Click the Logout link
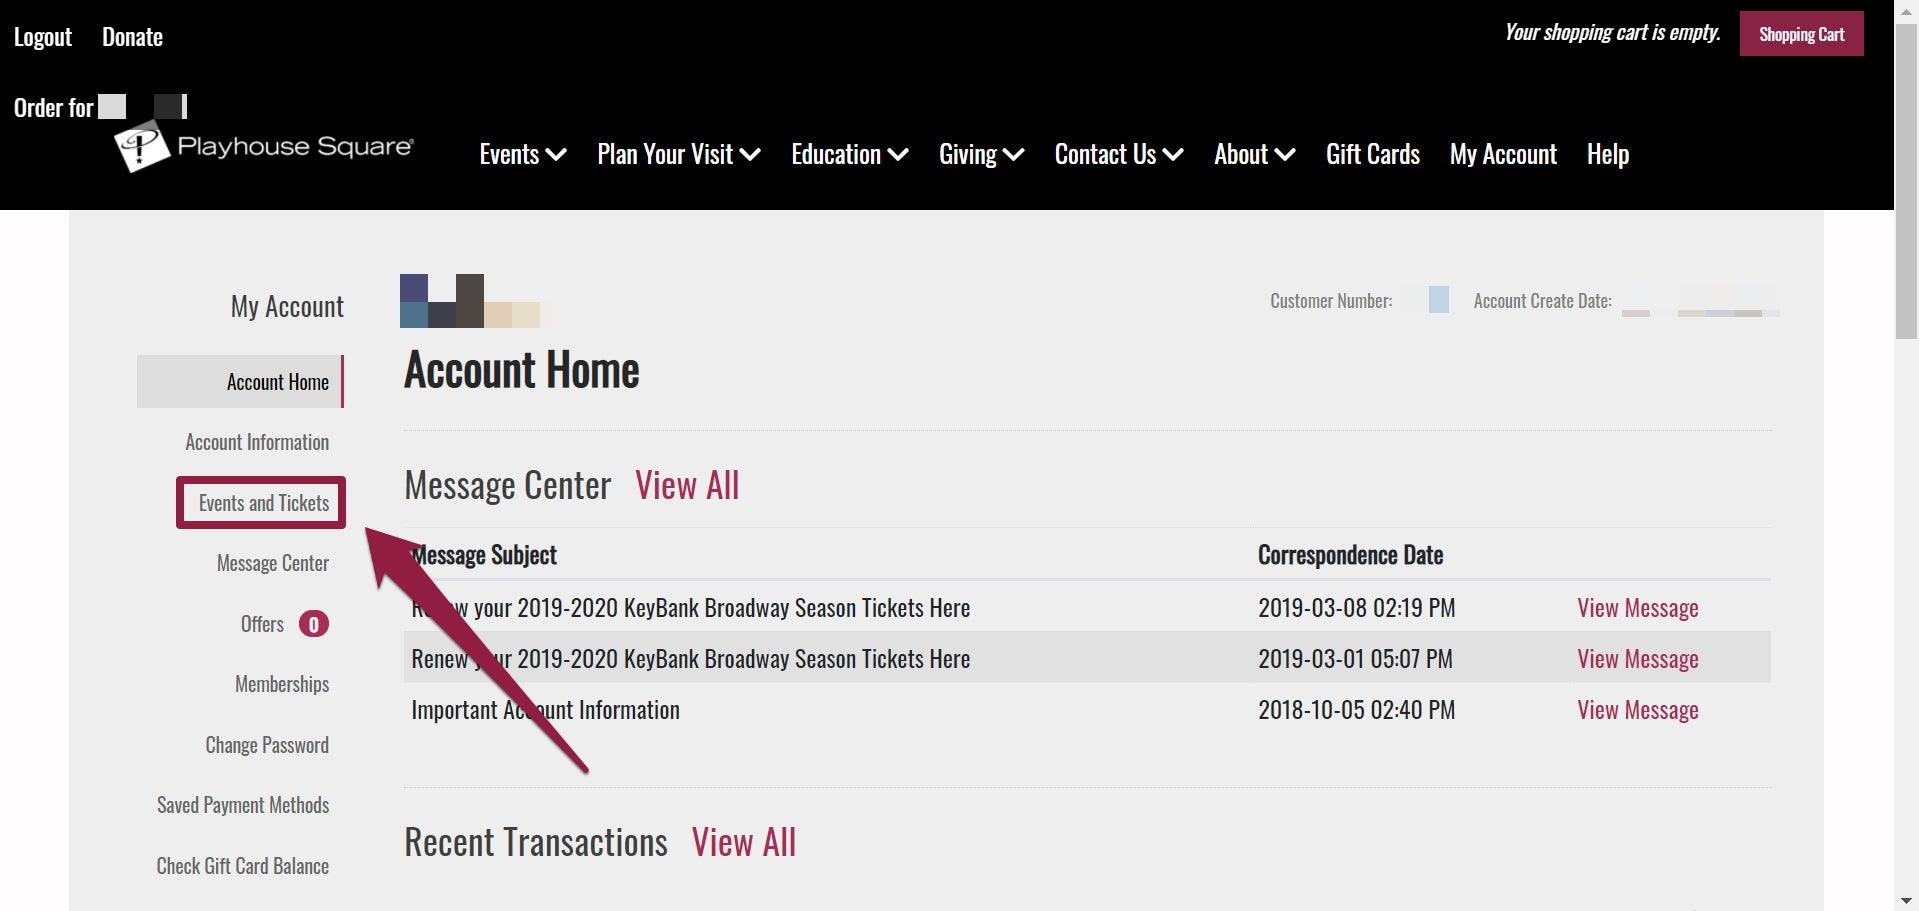This screenshot has height=911, width=1919. pyautogui.click(x=43, y=38)
